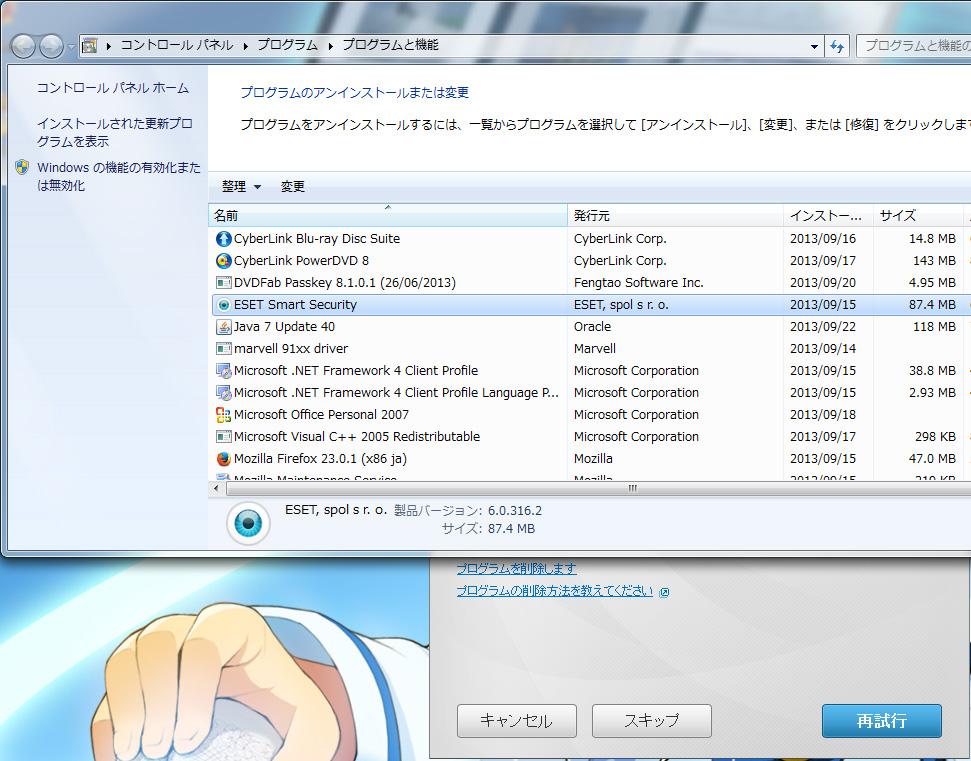Click Marvell publisher cell

(594, 349)
